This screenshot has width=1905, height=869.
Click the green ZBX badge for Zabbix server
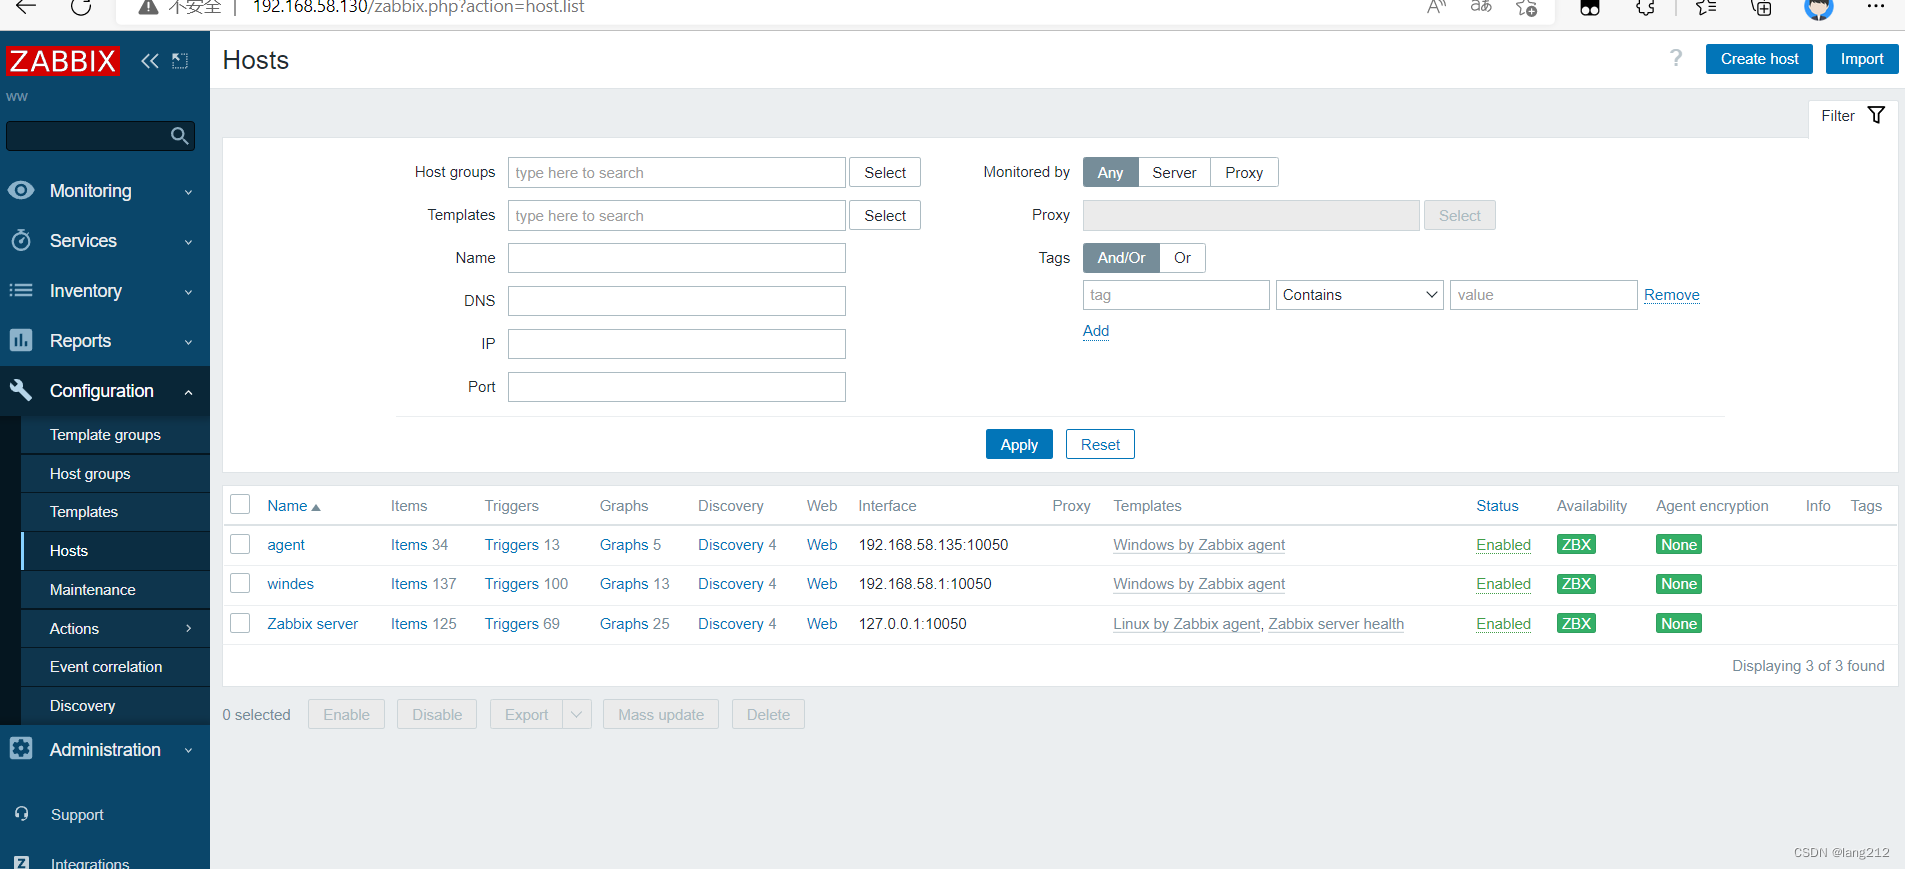1576,623
